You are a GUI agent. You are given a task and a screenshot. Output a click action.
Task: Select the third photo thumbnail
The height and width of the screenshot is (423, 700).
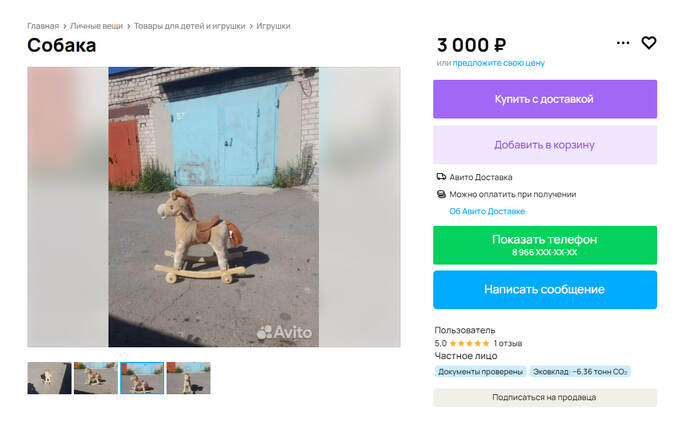142,378
